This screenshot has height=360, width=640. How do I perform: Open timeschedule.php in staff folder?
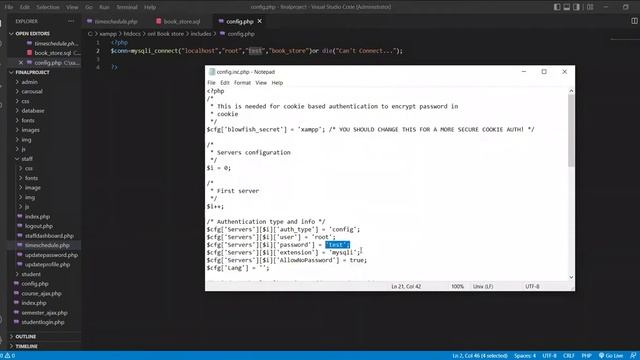pos(47,245)
